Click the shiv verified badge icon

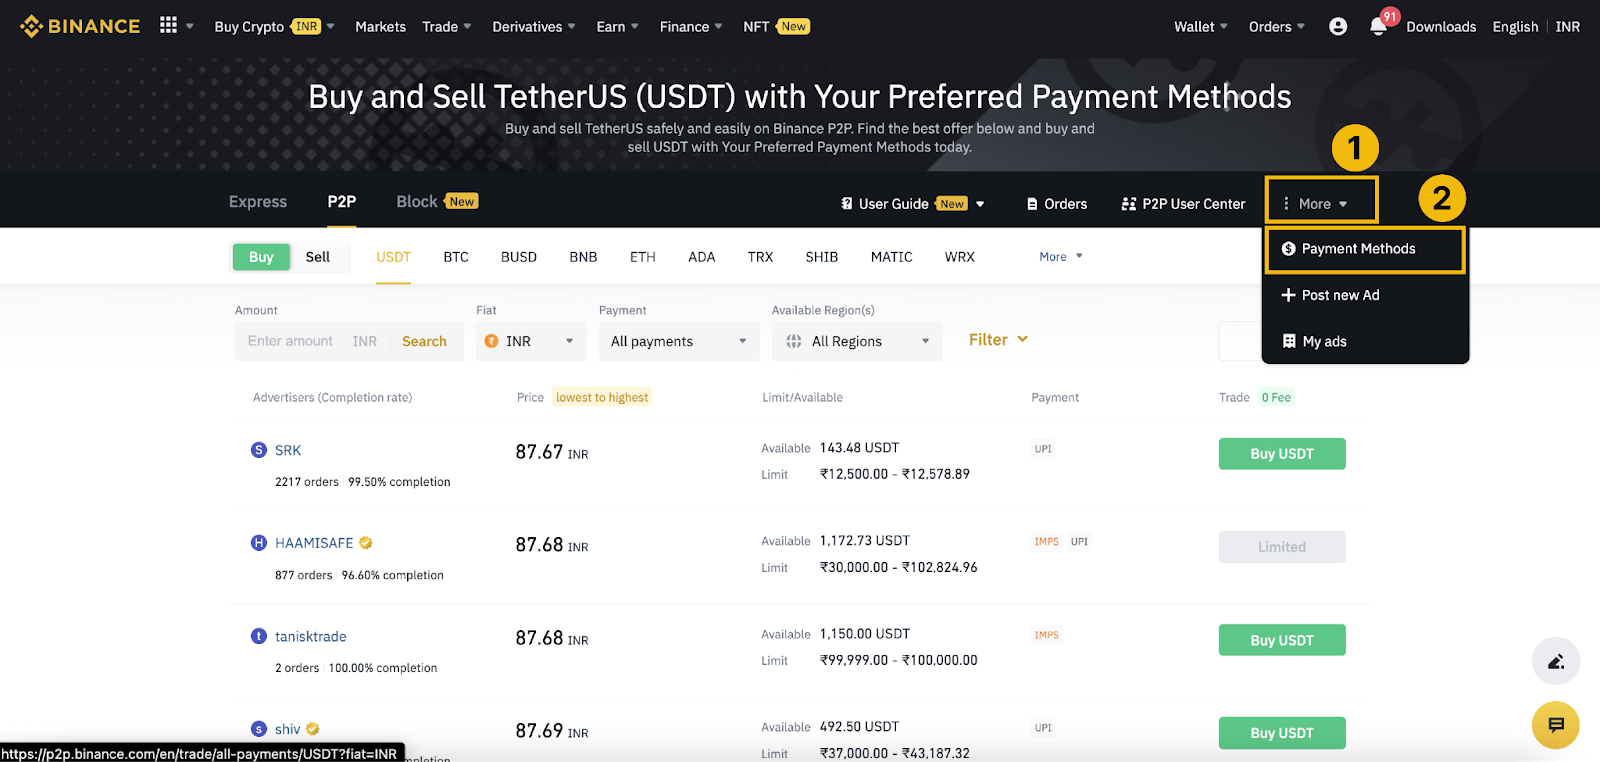[313, 729]
